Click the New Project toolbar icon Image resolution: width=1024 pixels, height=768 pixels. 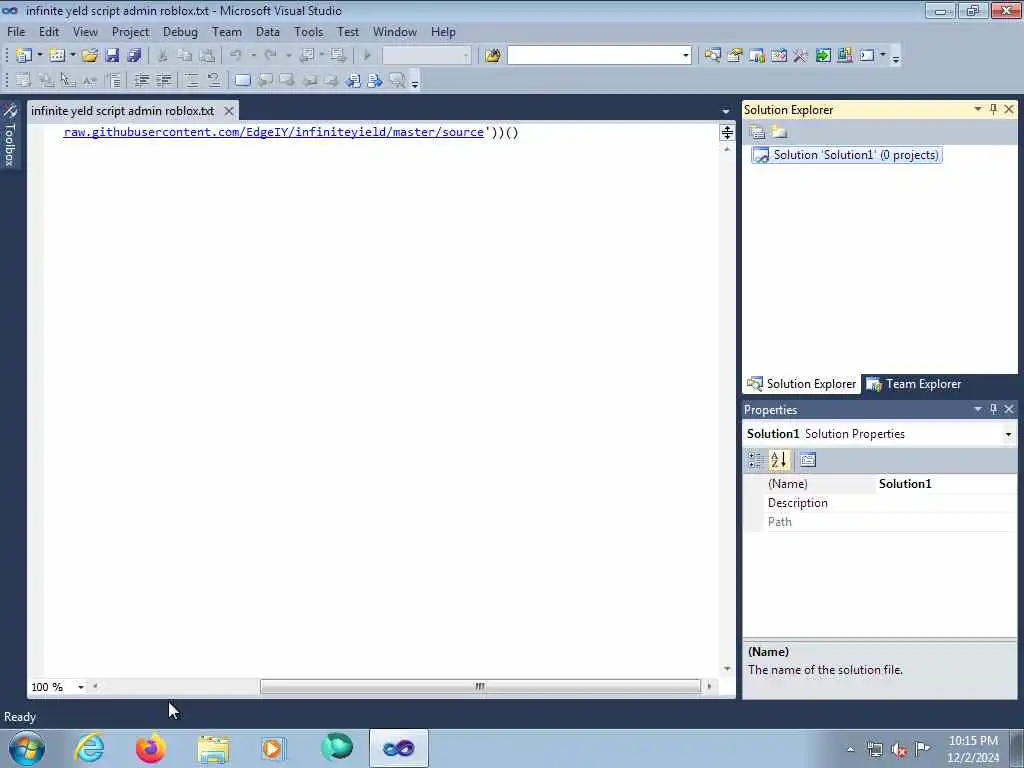pyautogui.click(x=24, y=56)
